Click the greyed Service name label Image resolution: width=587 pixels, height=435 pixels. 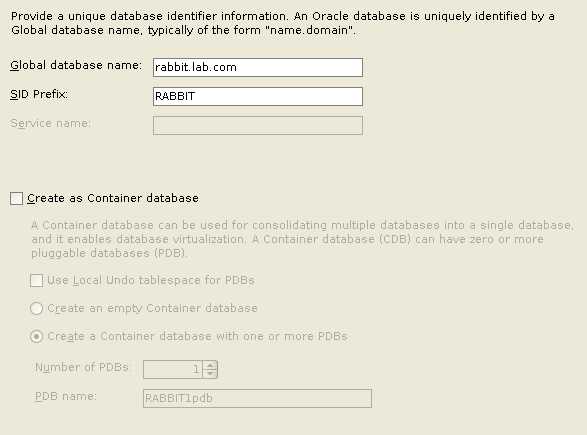point(51,123)
